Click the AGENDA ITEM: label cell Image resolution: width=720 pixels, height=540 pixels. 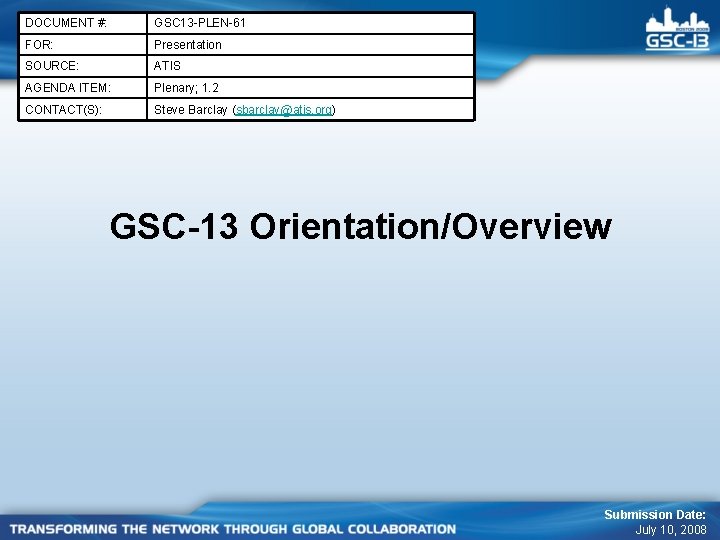point(83,88)
